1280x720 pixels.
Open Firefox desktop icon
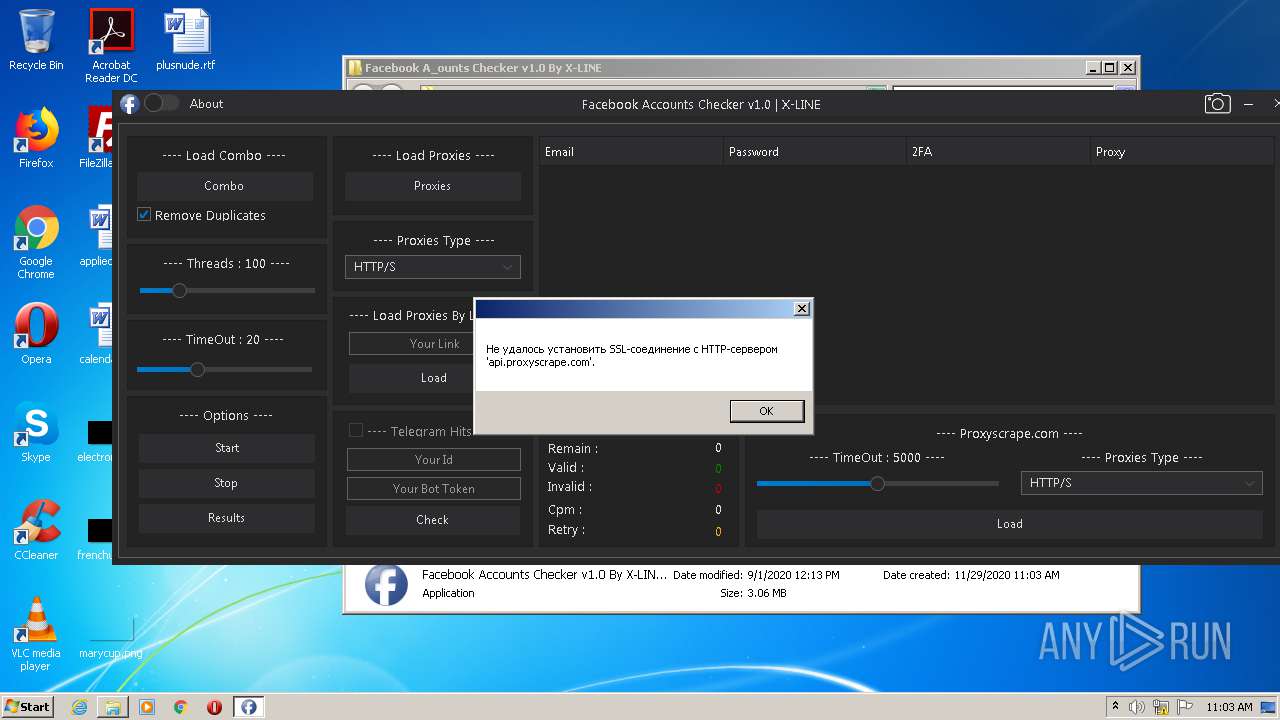(x=36, y=138)
